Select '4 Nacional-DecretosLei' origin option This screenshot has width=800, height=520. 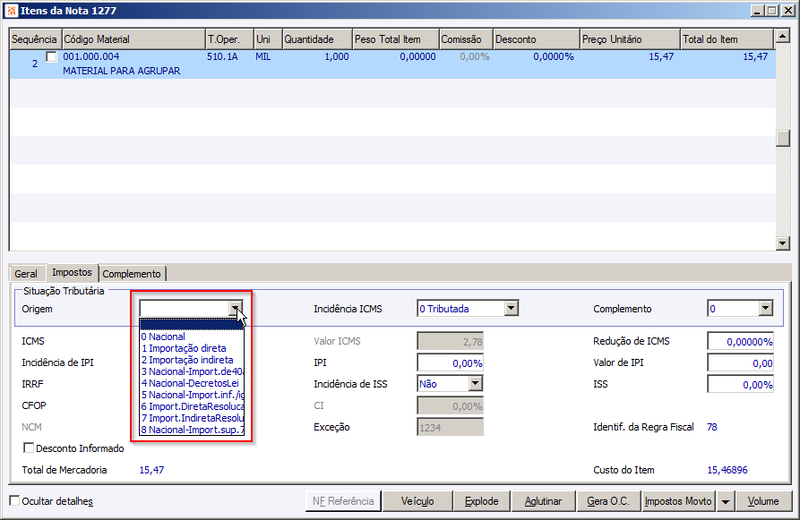192,383
